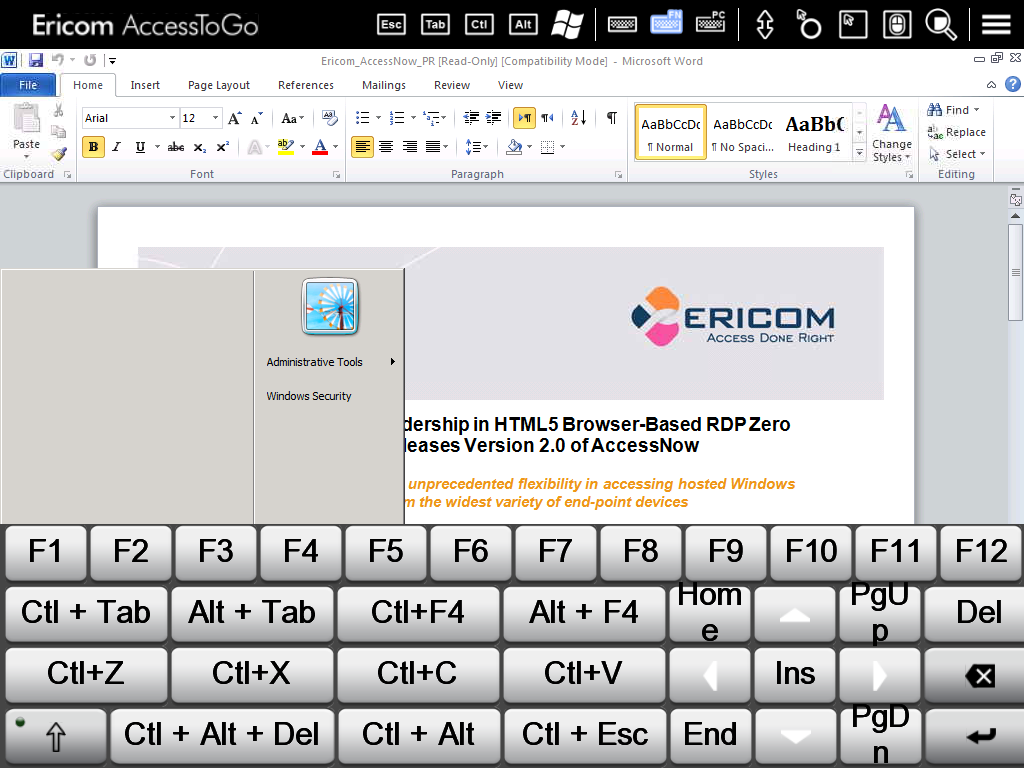Viewport: 1024px width, 768px height.
Task: Switch to the Page Layout tab
Action: (219, 85)
